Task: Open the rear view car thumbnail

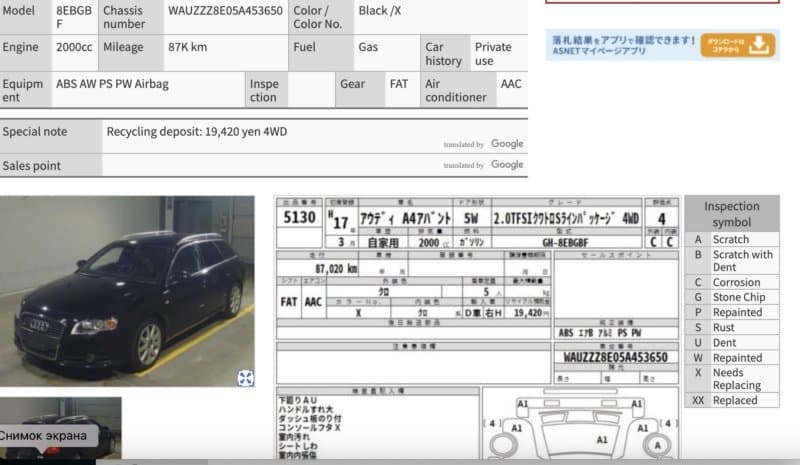Action: click(61, 428)
